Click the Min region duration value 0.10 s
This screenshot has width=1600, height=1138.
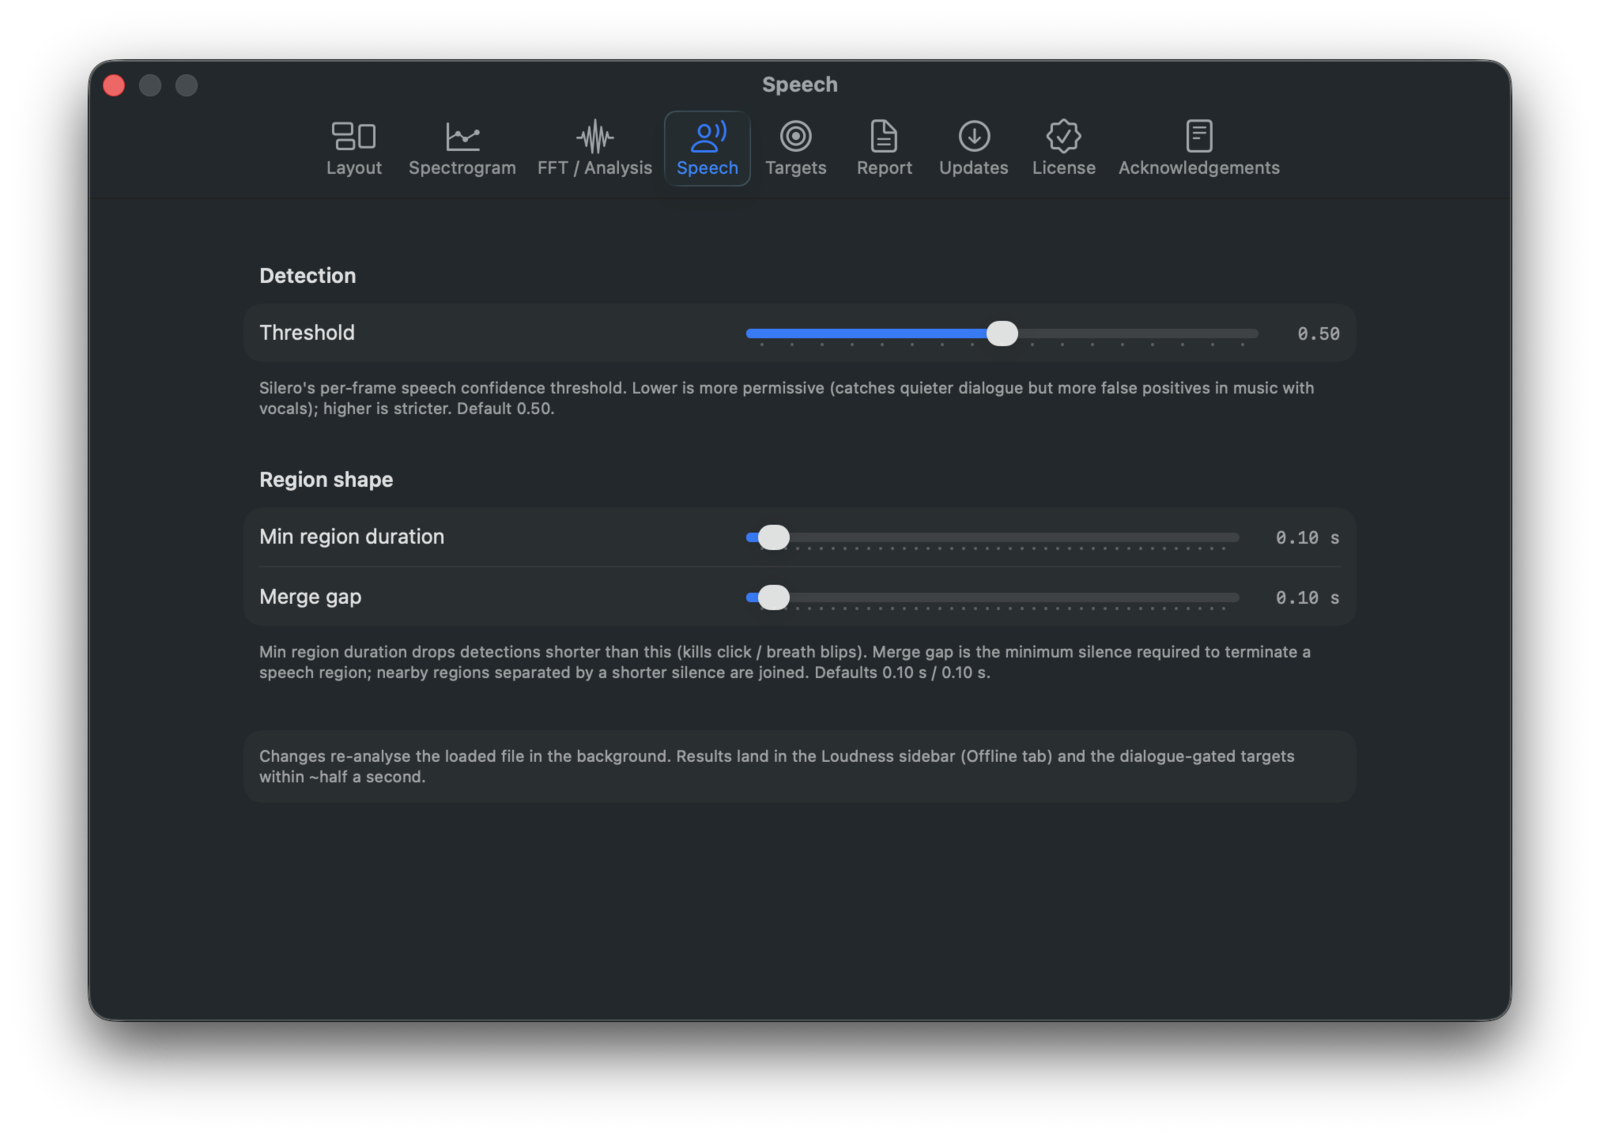tap(1307, 538)
